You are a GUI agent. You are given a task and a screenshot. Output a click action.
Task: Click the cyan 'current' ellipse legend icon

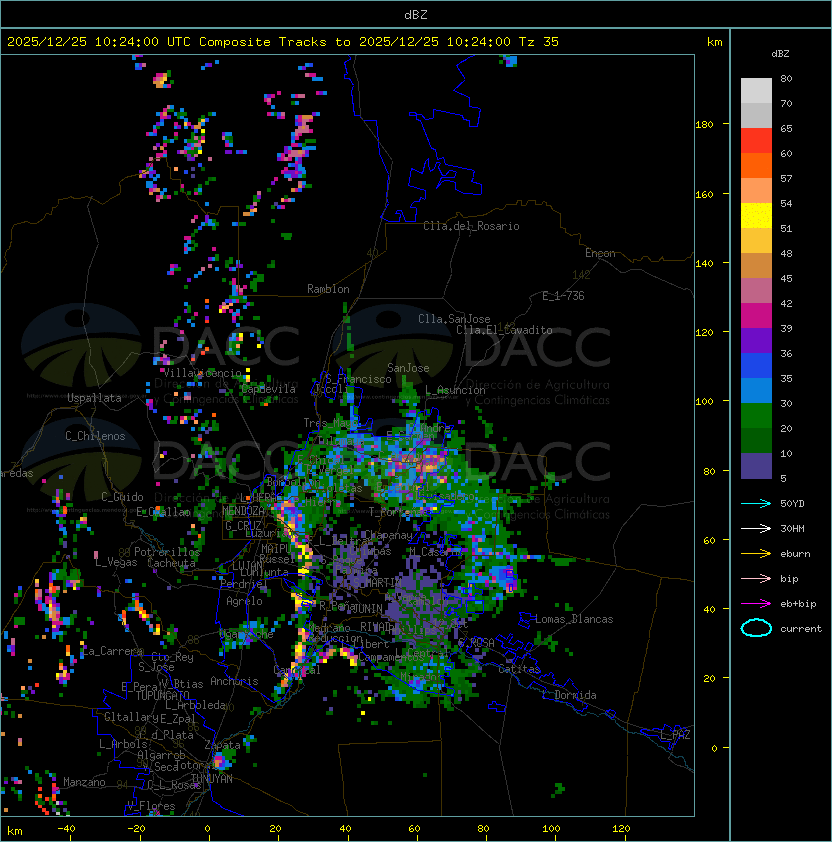pyautogui.click(x=756, y=628)
